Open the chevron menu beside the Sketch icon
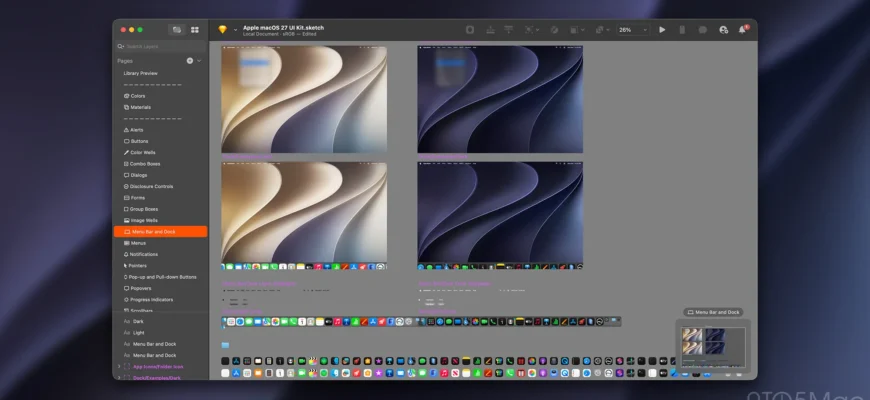870x400 pixels. click(x=235, y=30)
